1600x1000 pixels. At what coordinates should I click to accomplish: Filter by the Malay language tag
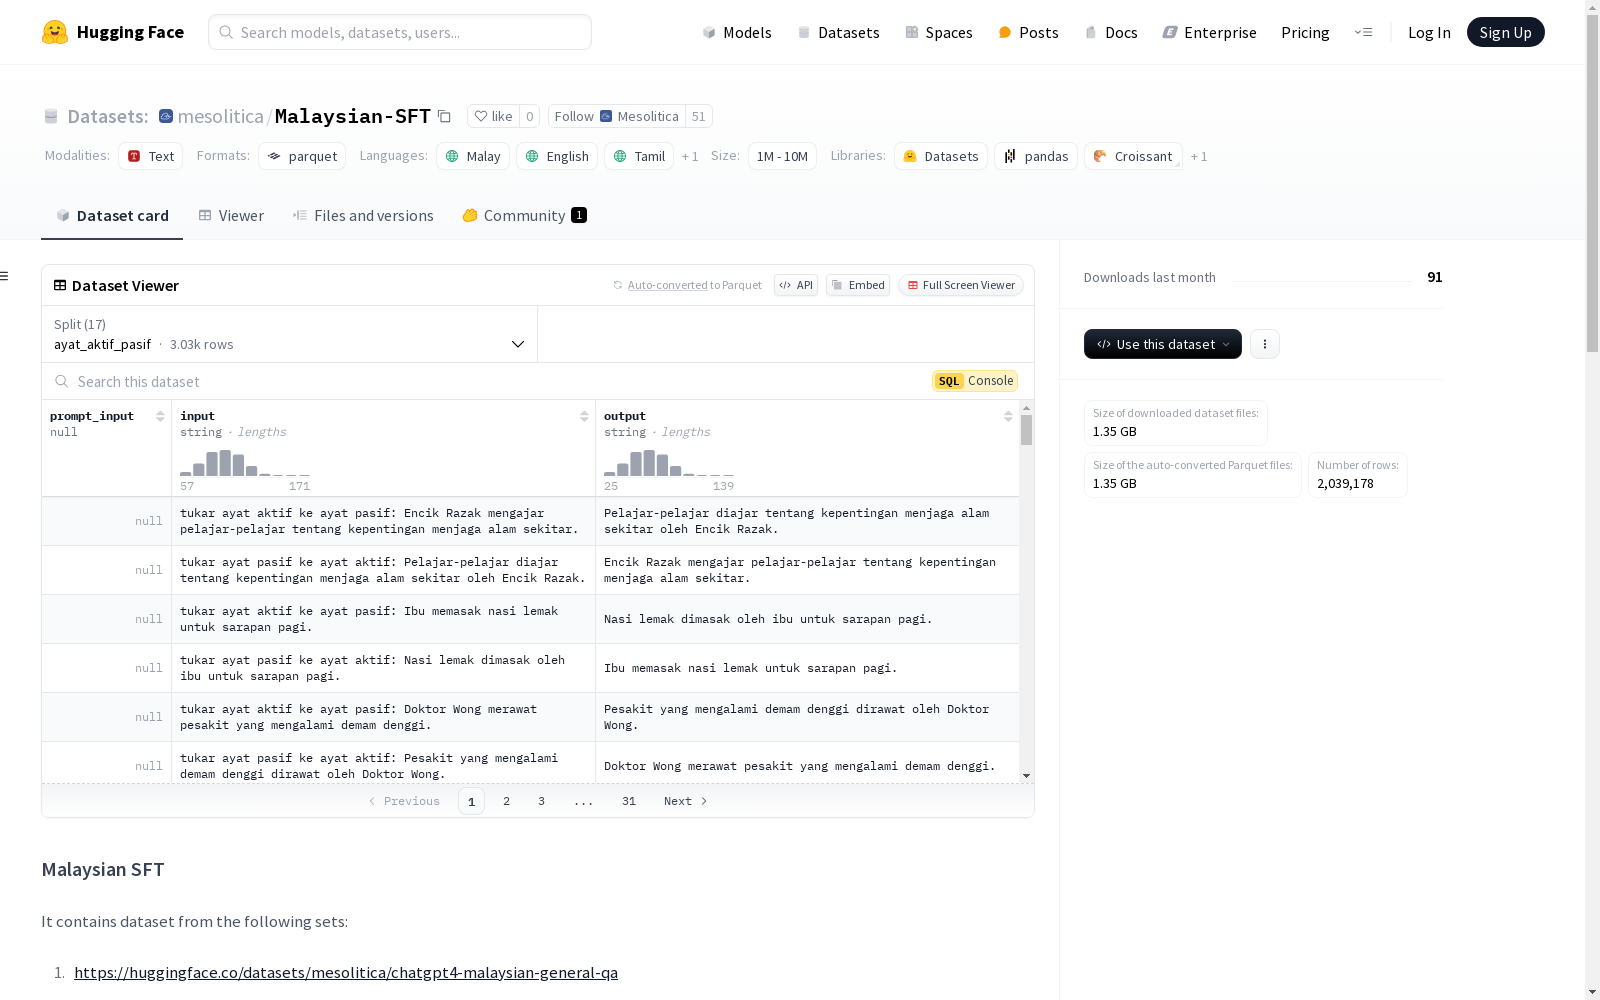click(x=473, y=156)
